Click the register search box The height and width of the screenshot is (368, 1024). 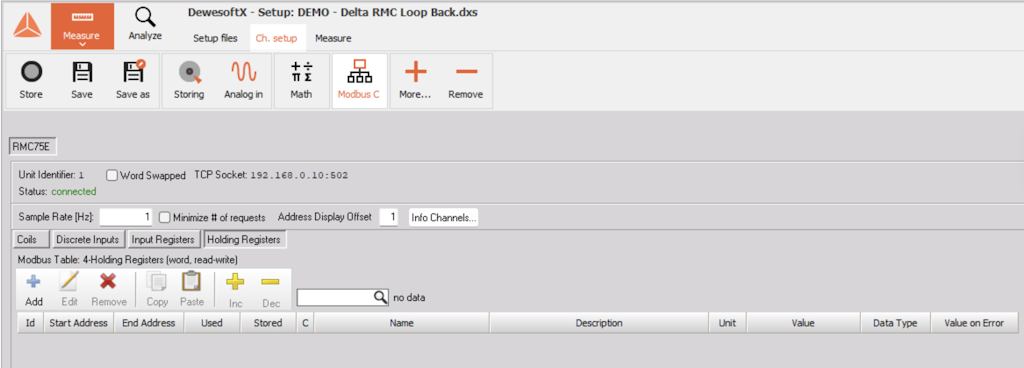click(x=343, y=298)
